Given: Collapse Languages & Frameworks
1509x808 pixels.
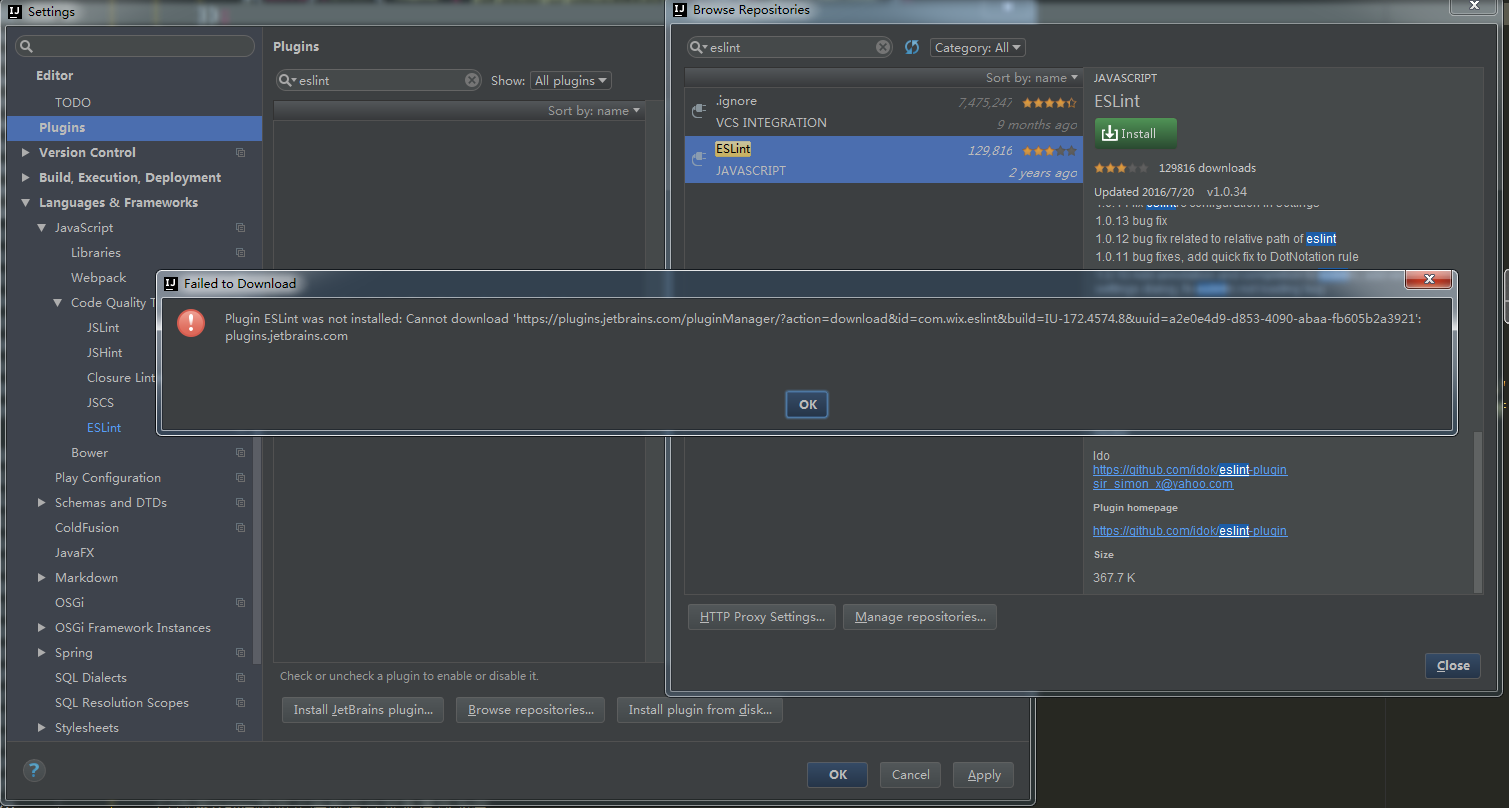Looking at the screenshot, I should coord(26,203).
